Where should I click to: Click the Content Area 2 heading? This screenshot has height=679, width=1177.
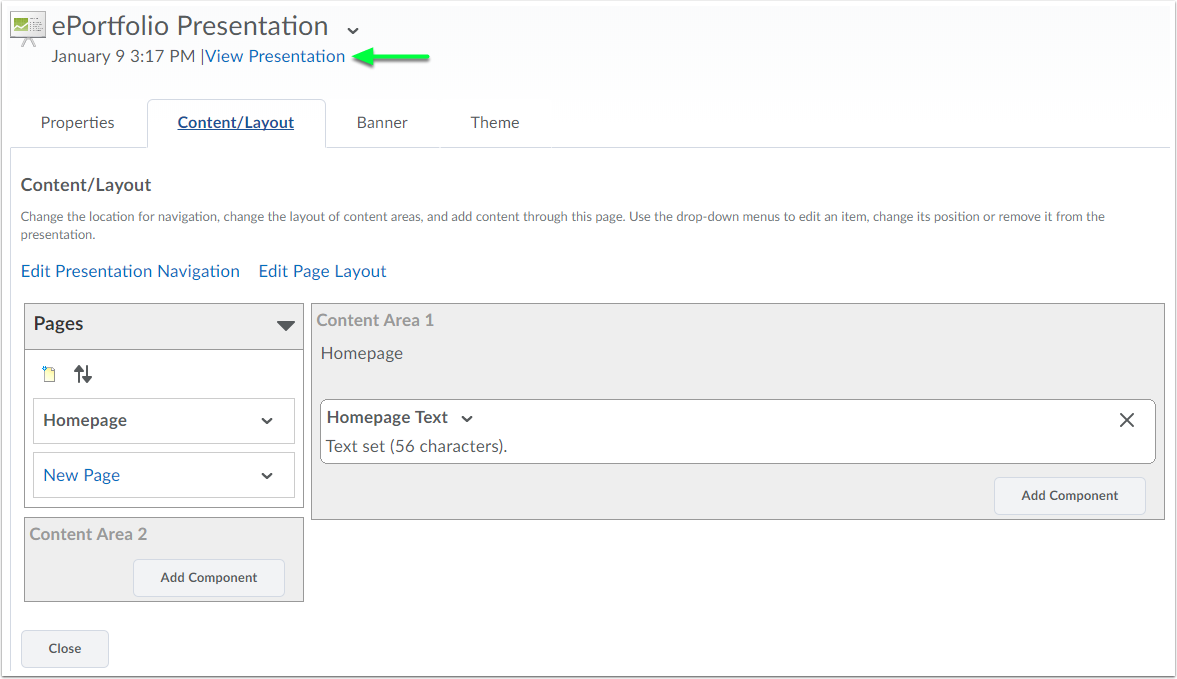tap(89, 534)
